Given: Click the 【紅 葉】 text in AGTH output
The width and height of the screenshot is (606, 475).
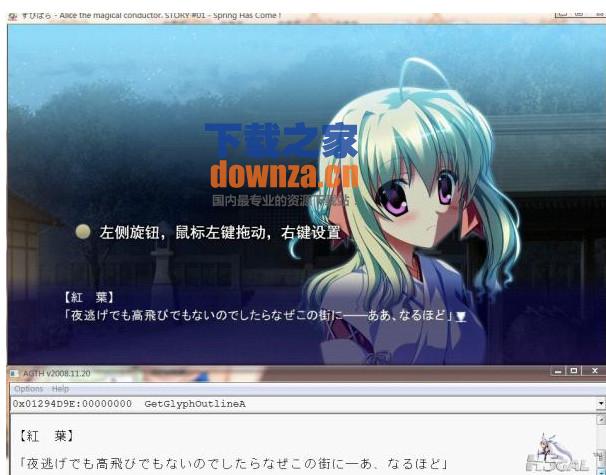Looking at the screenshot, I should [47, 436].
